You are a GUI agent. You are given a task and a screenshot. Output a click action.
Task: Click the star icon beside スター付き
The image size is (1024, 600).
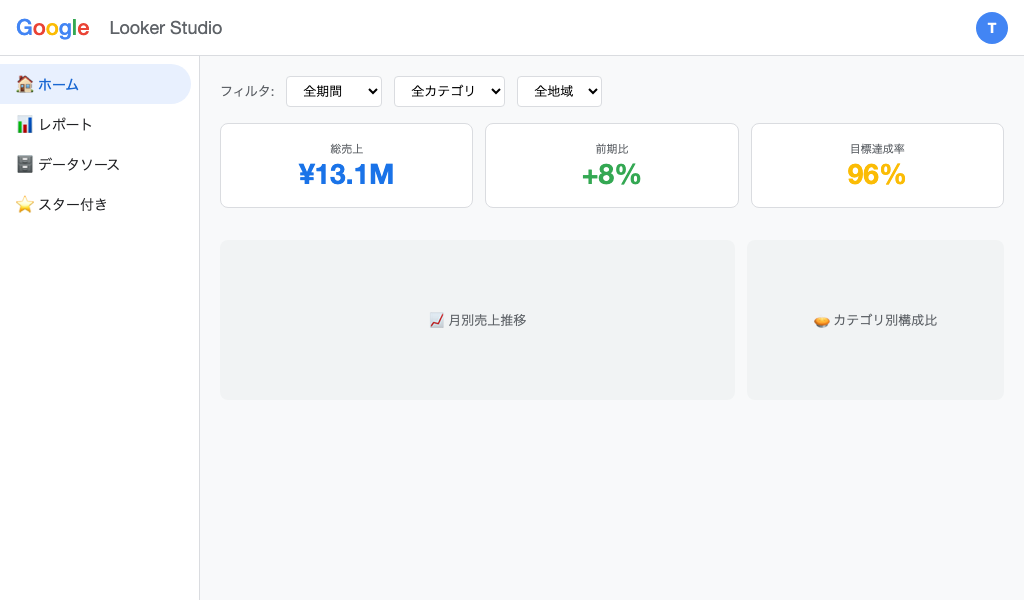[25, 205]
